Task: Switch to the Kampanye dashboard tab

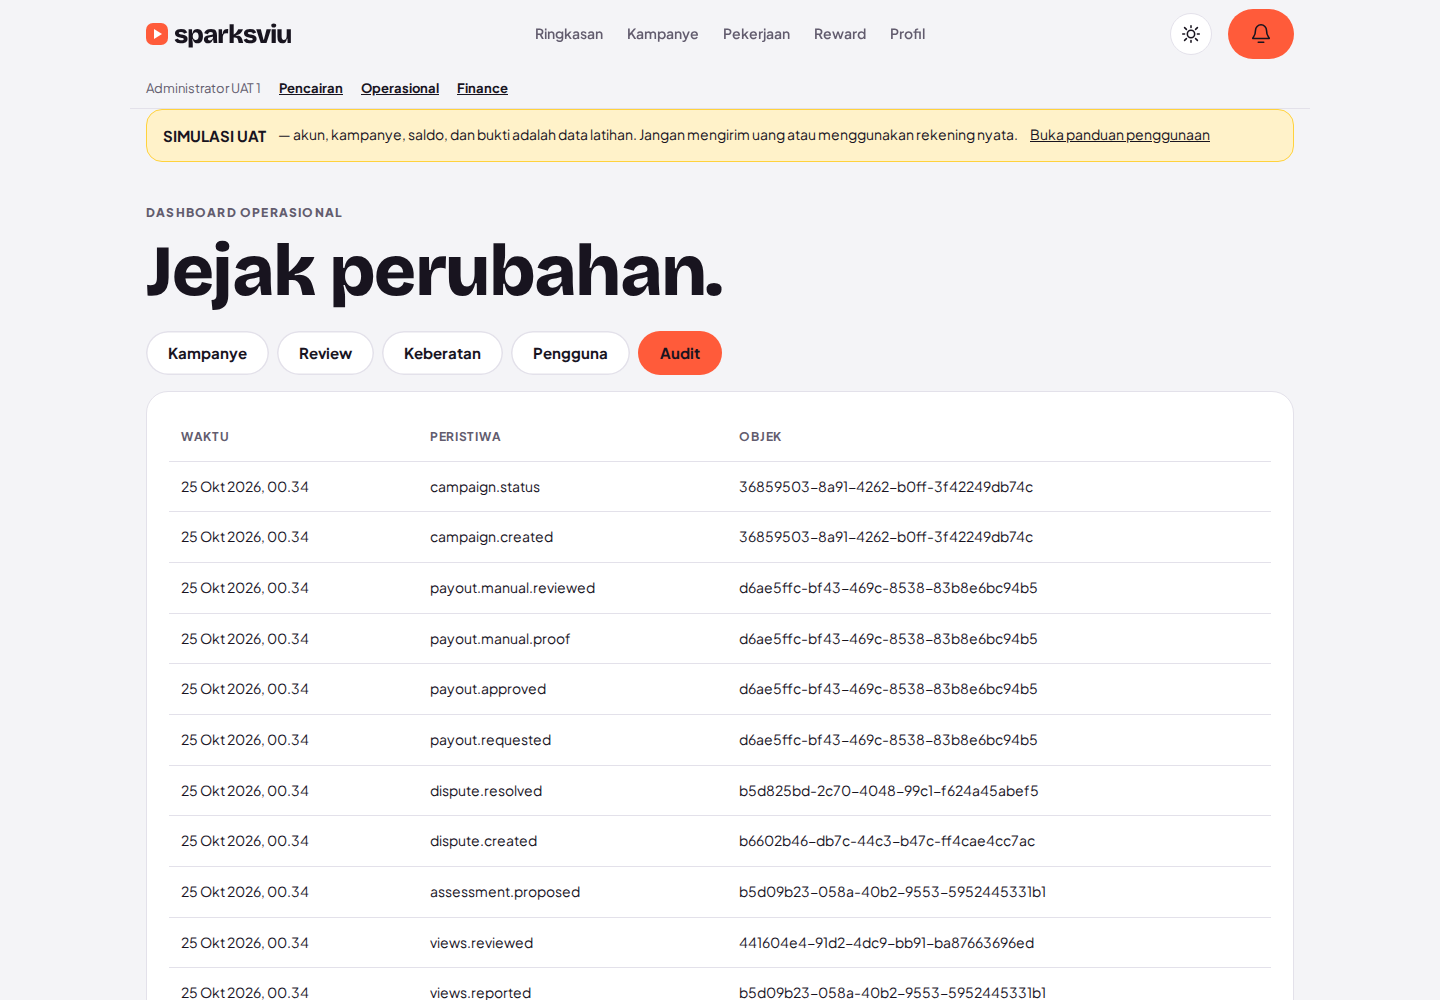Action: 207,353
